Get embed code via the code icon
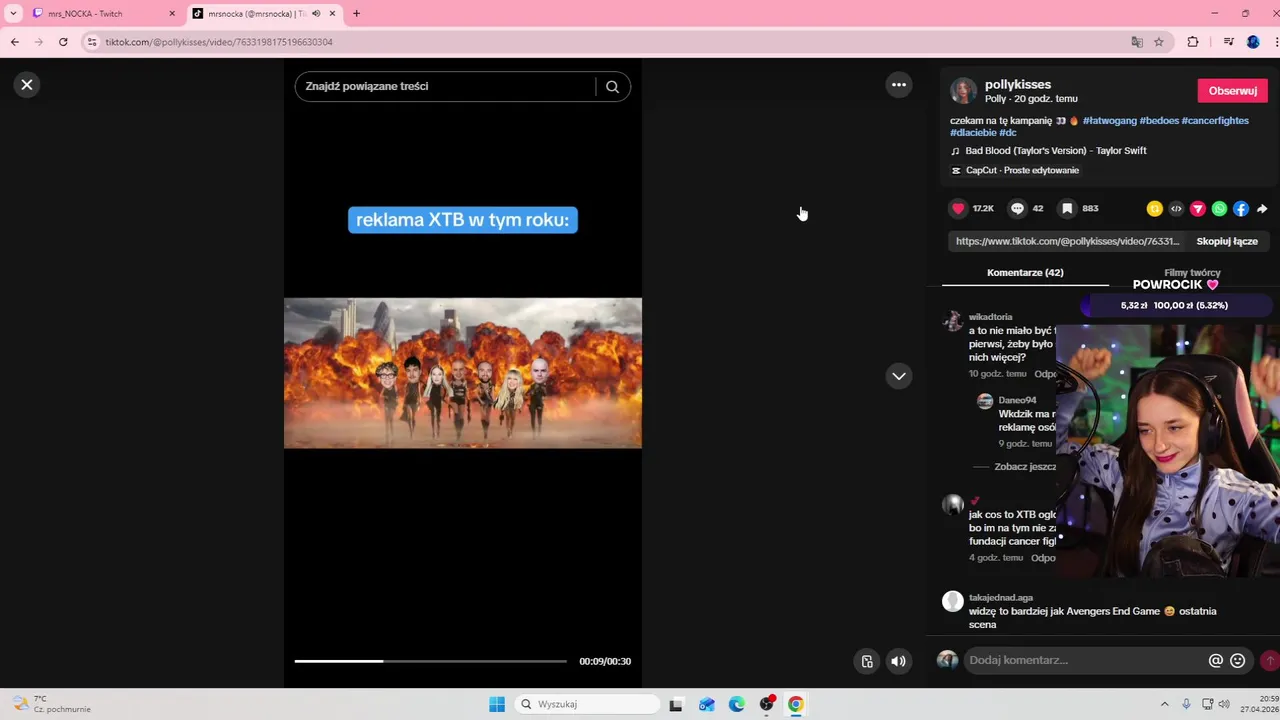The height and width of the screenshot is (720, 1280). 1176,209
